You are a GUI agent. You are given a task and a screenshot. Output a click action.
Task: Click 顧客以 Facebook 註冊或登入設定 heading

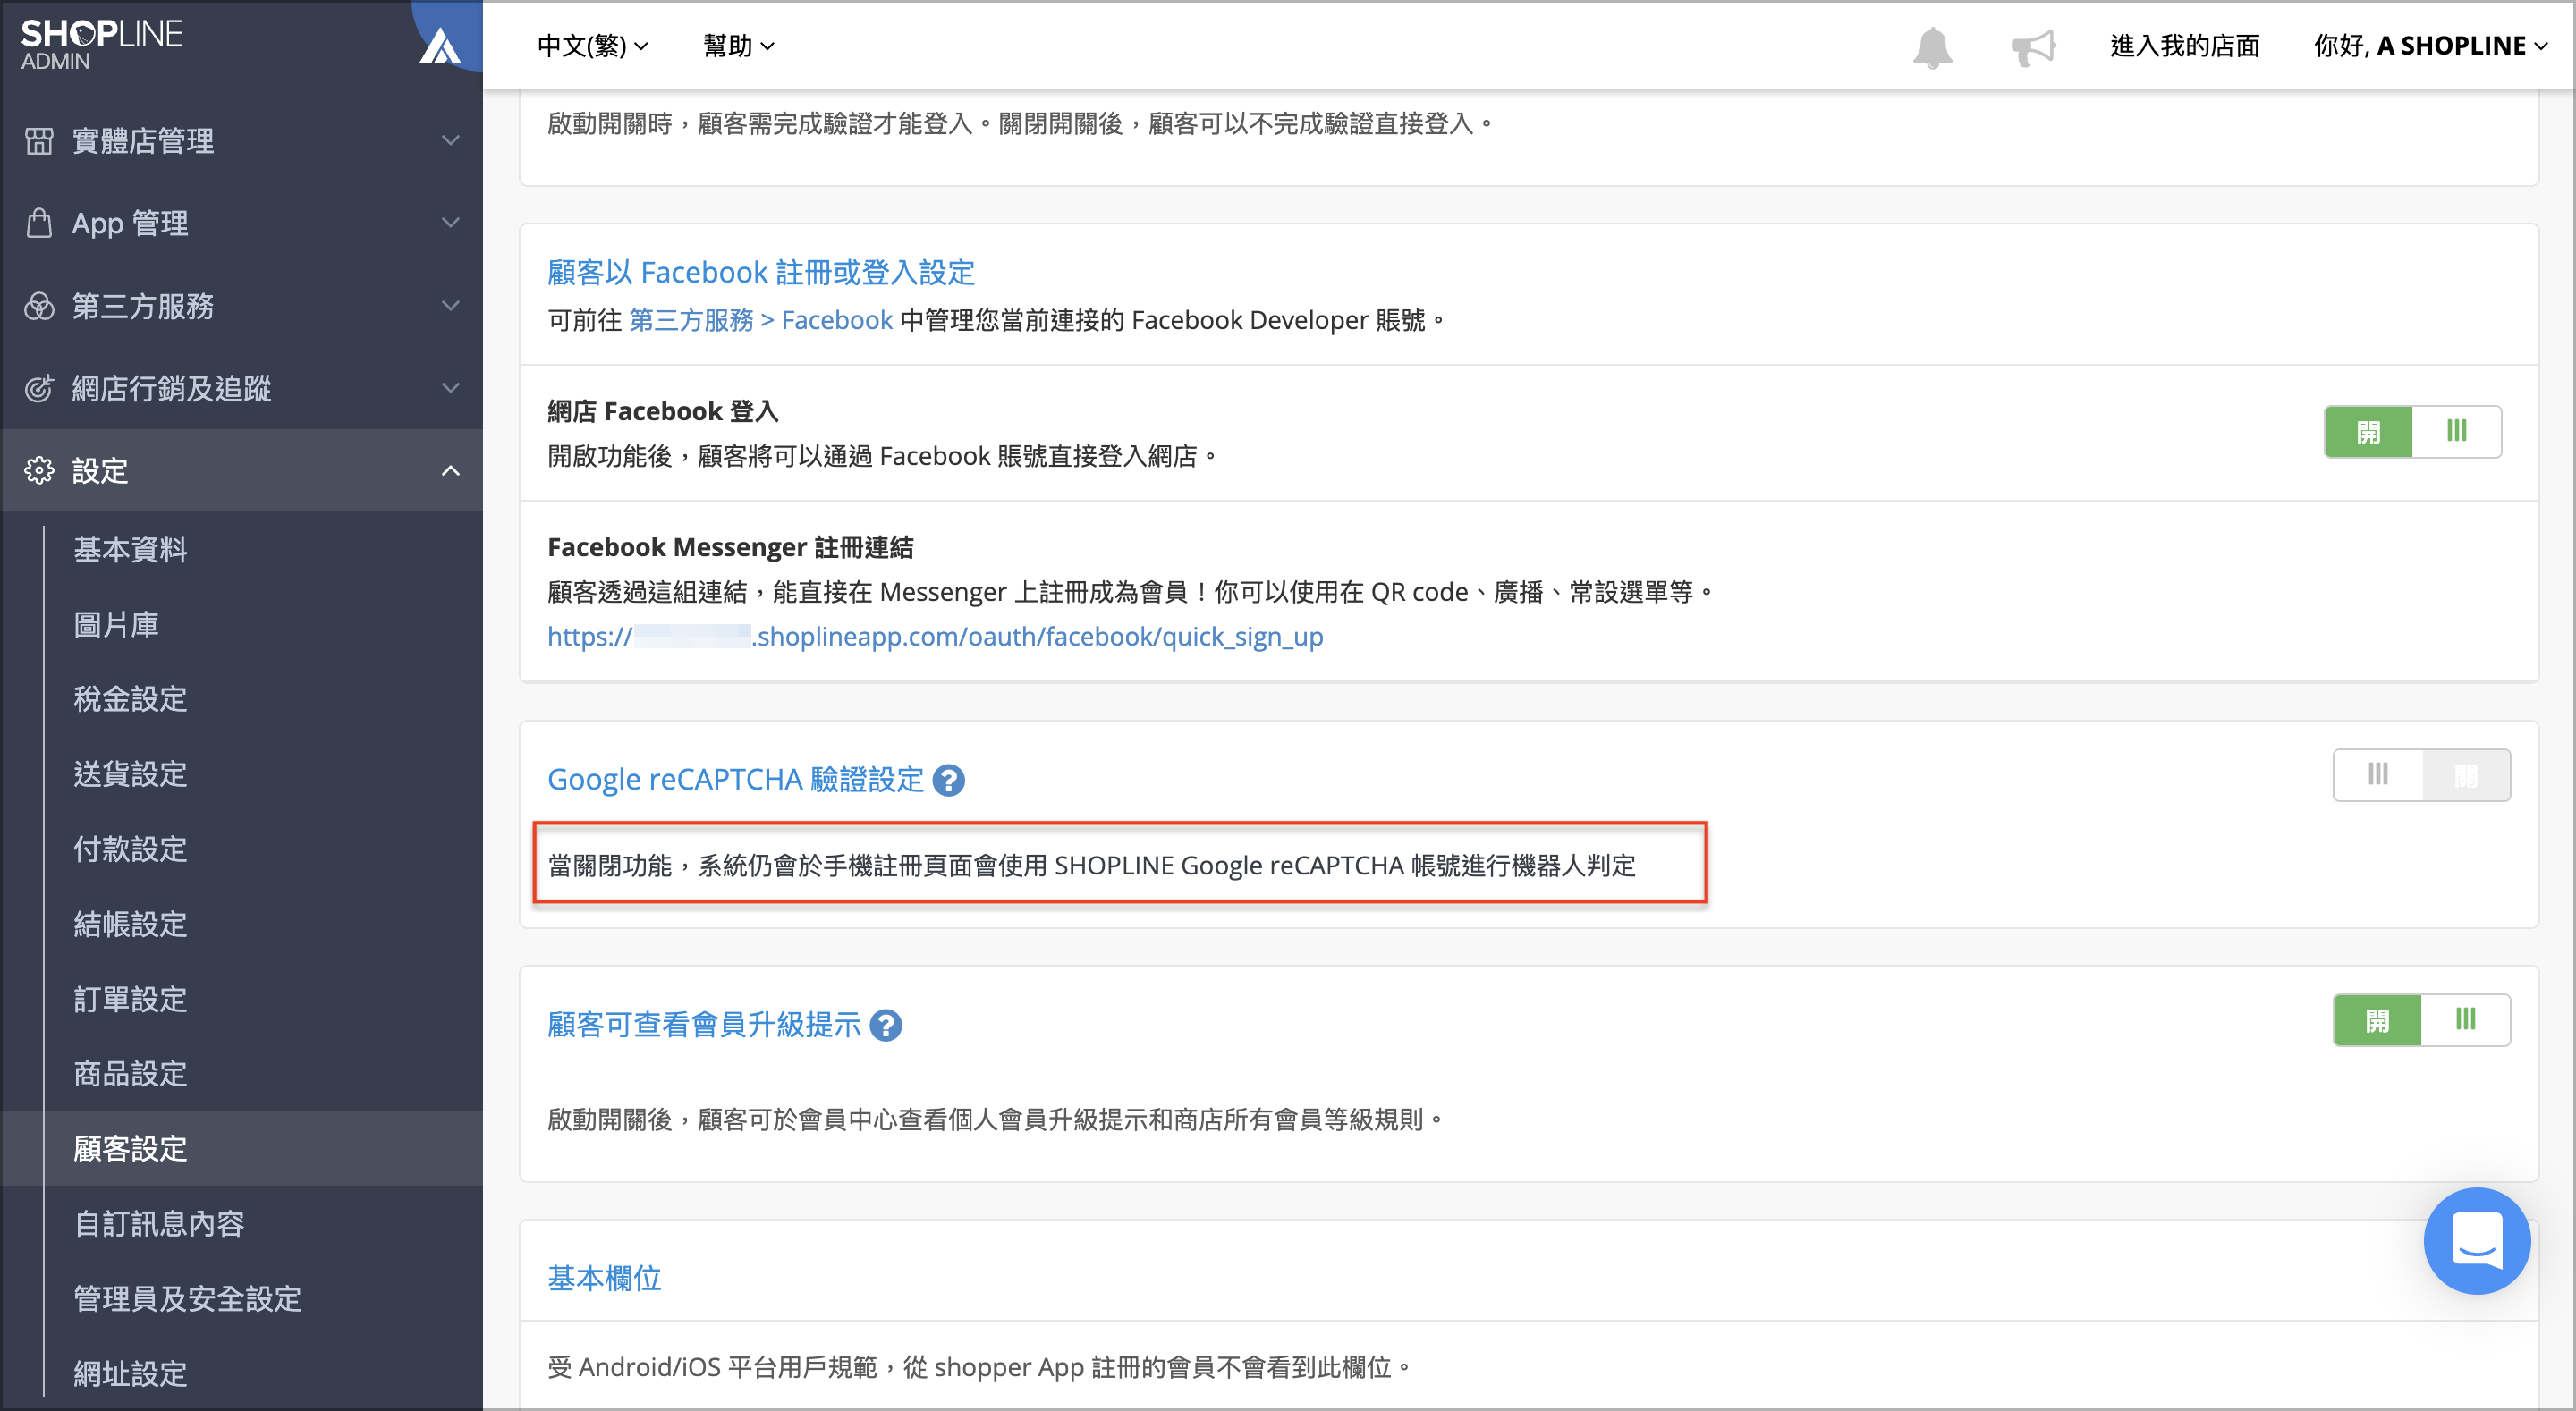tap(761, 272)
